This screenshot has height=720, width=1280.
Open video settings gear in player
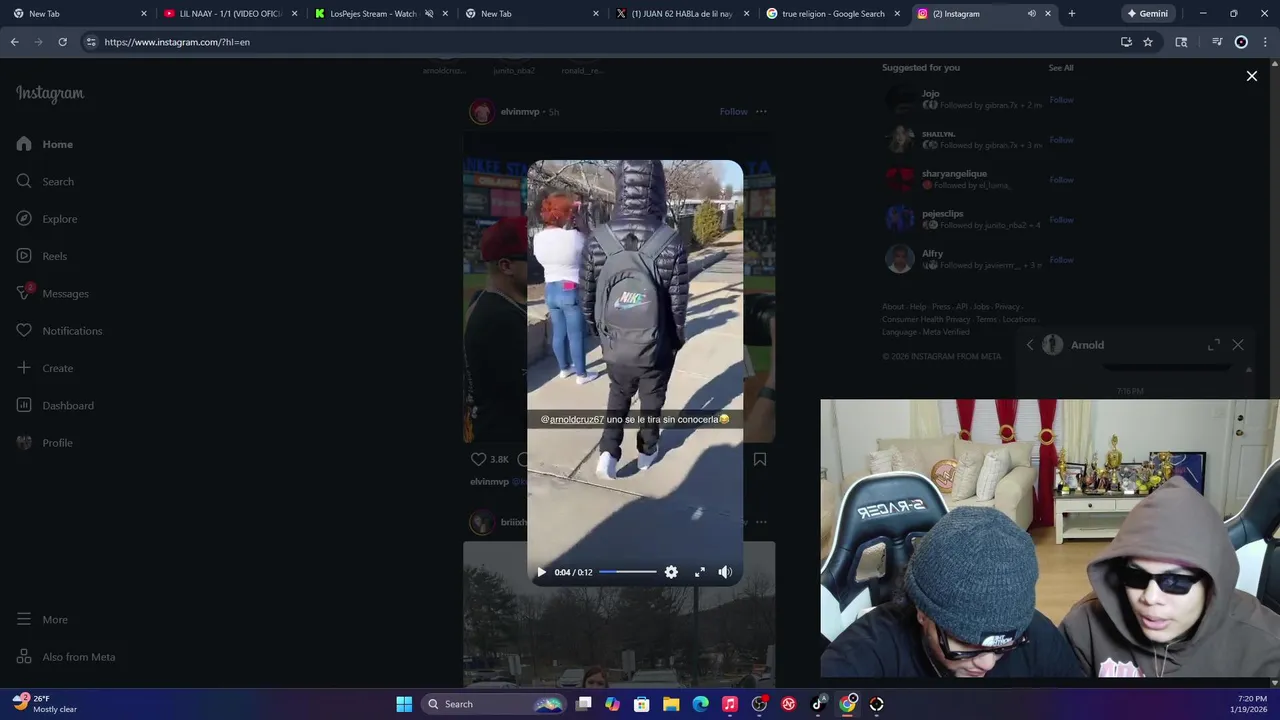coord(671,572)
